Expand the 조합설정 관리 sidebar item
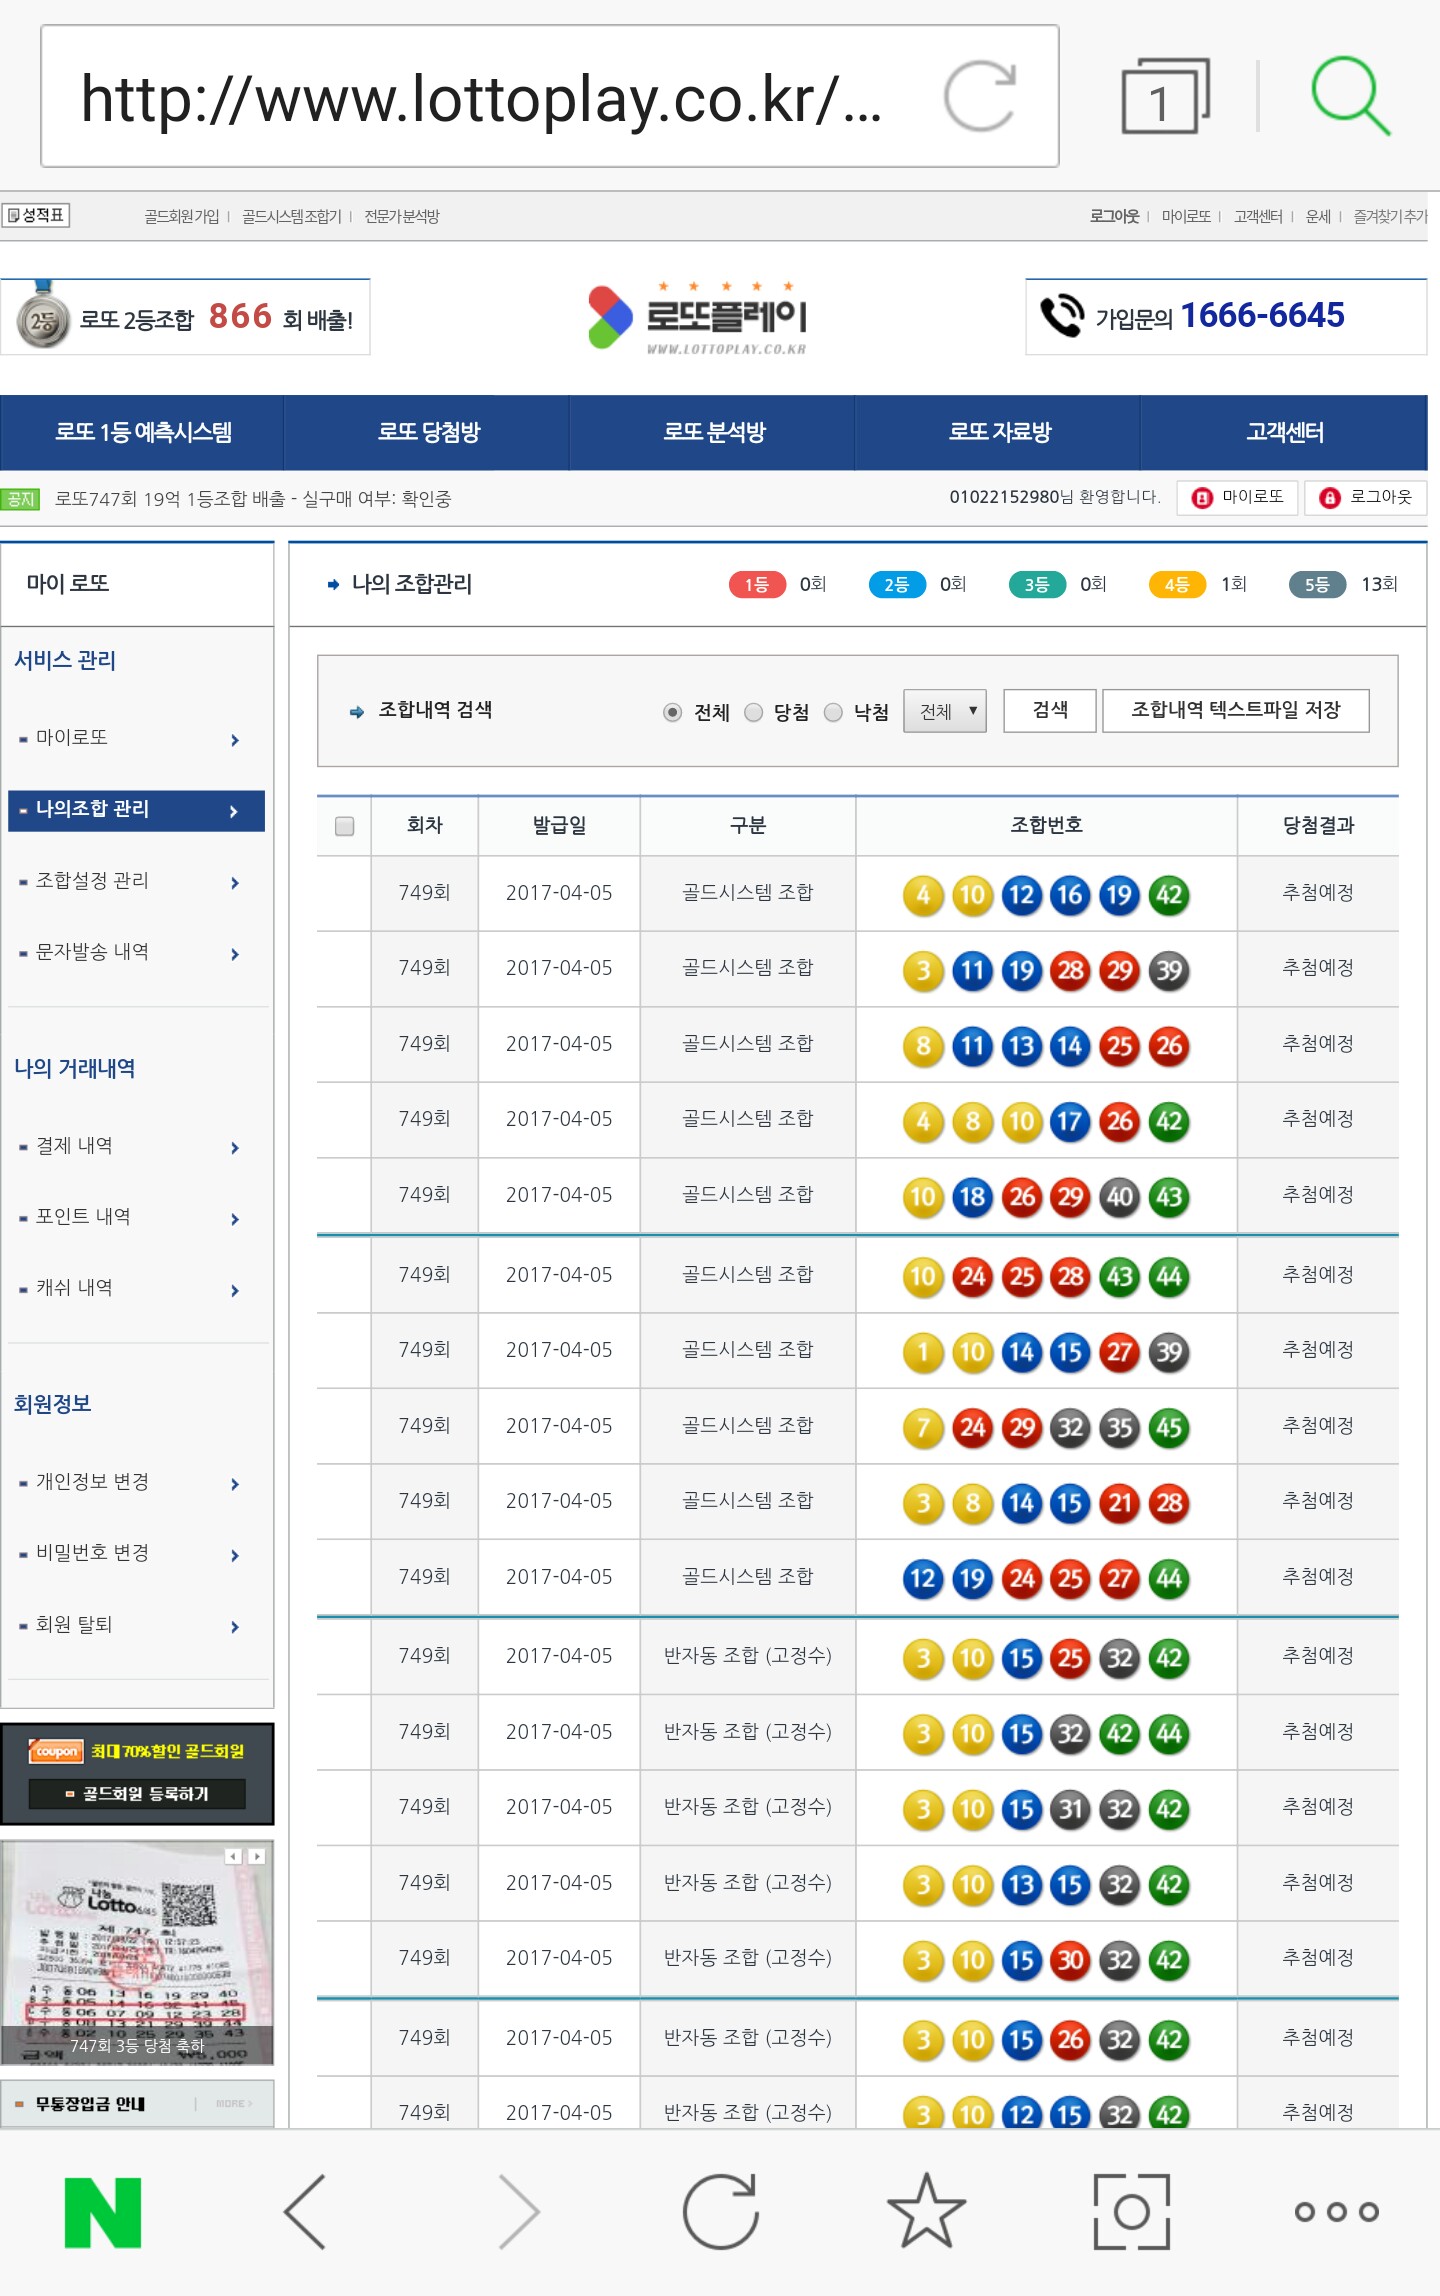The width and height of the screenshot is (1440, 2296). coord(130,881)
